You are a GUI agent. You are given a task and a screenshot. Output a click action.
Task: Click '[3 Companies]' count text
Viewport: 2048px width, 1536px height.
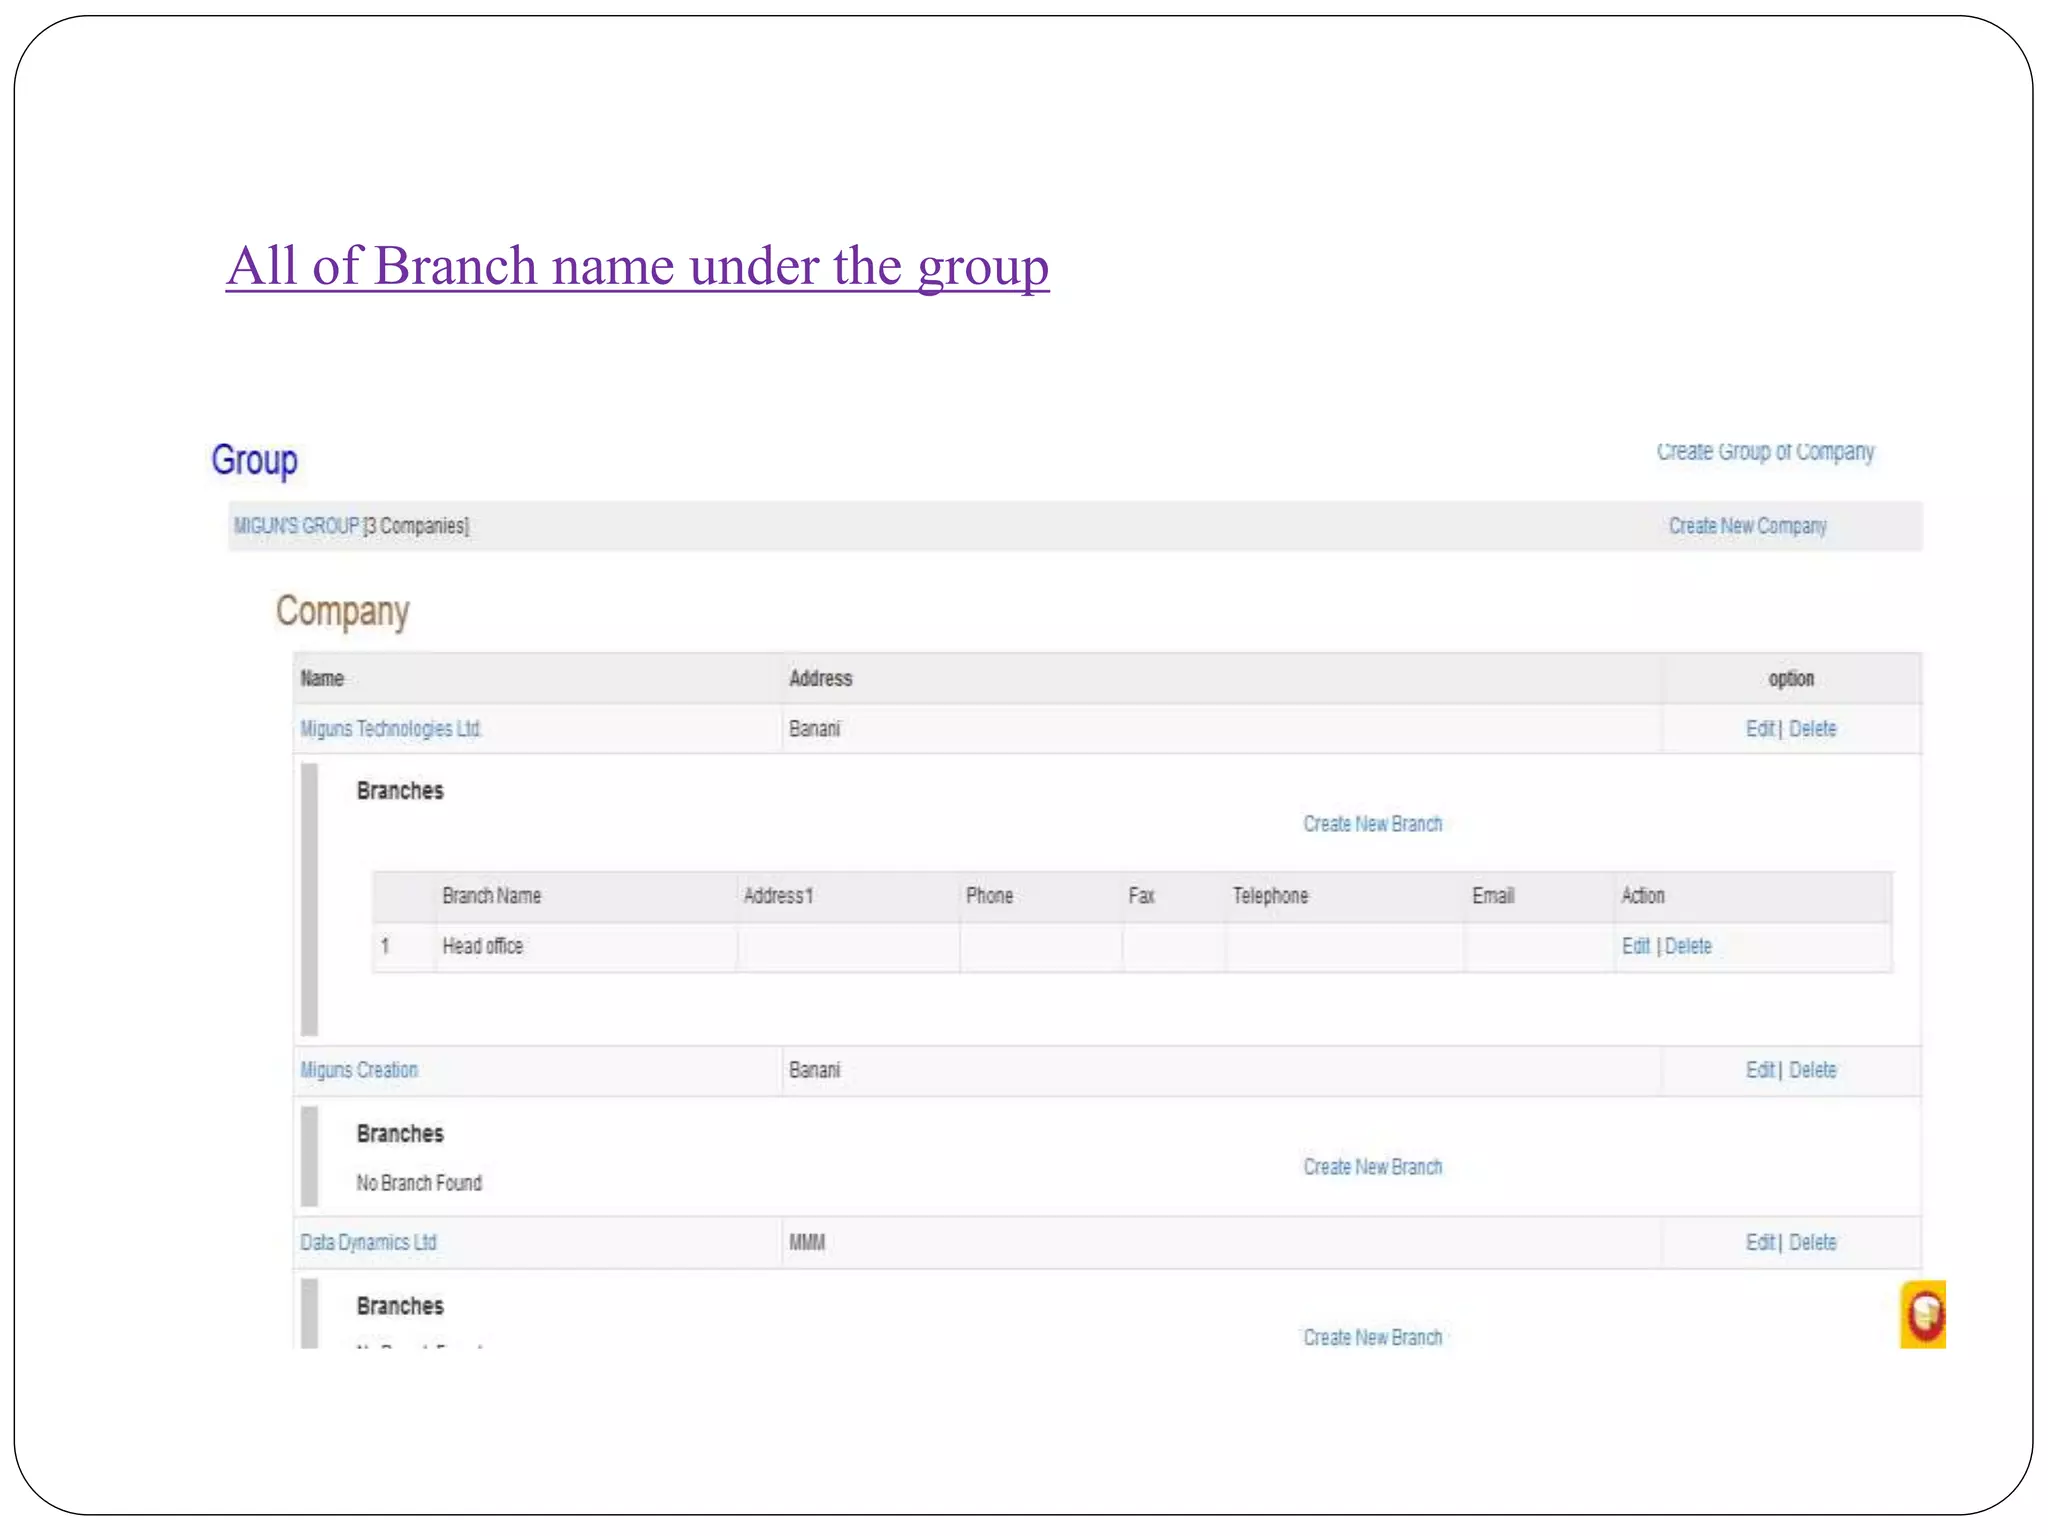click(416, 526)
